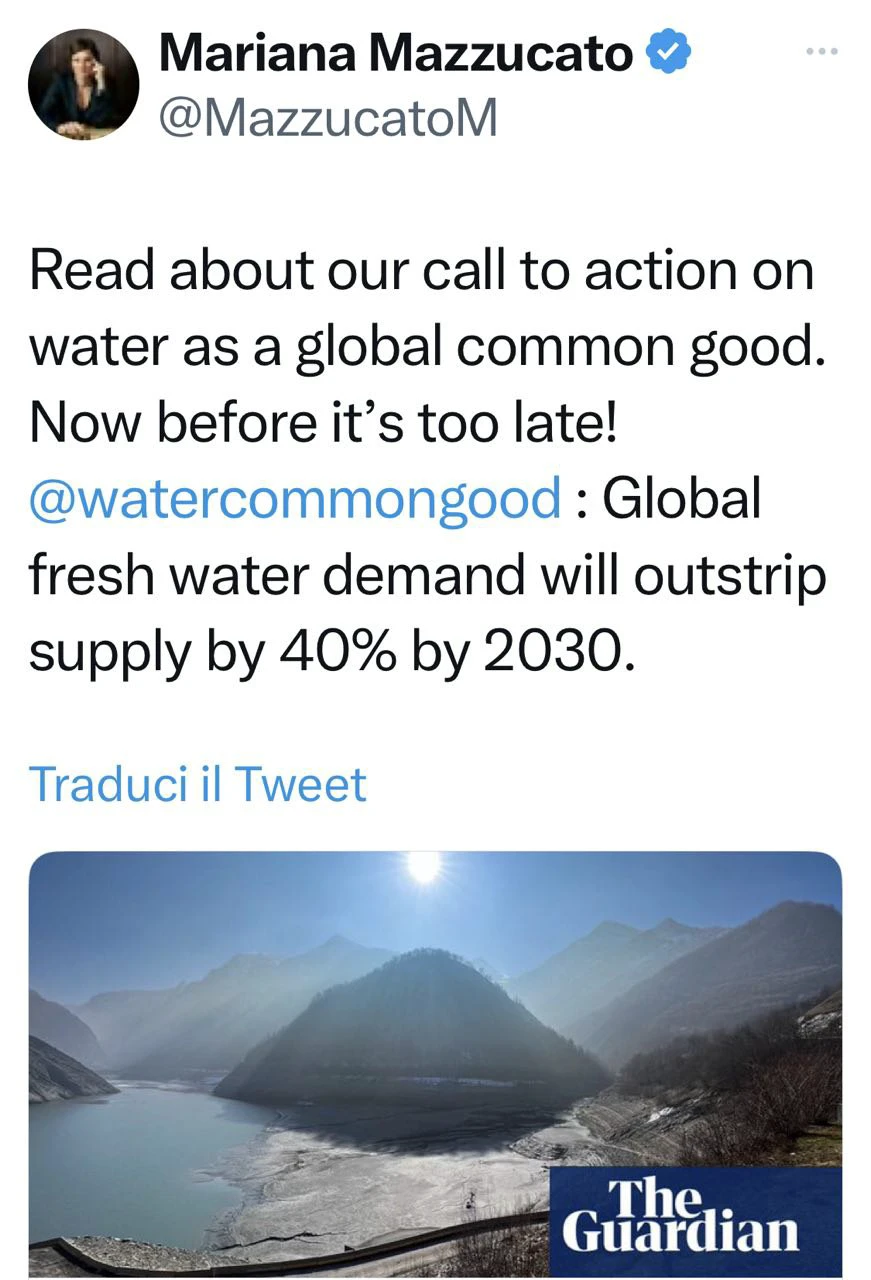Translate tweet using Traduci il Tweet

198,784
